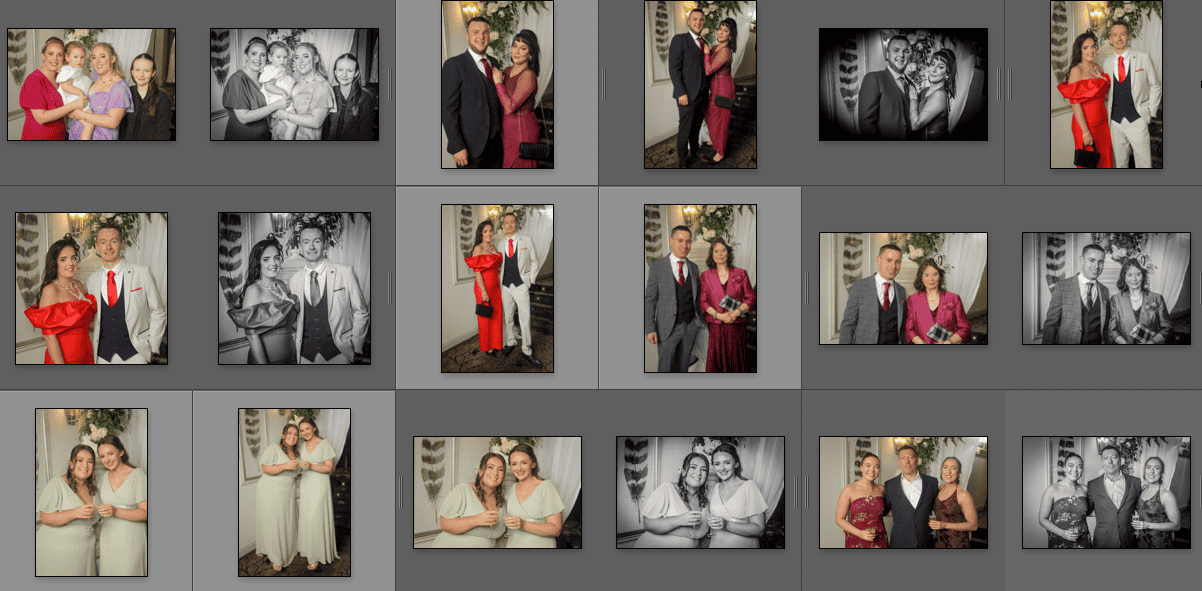Open the grey-suit man with plaid-clutch woman photo
The width and height of the screenshot is (1202, 591).
(699, 287)
